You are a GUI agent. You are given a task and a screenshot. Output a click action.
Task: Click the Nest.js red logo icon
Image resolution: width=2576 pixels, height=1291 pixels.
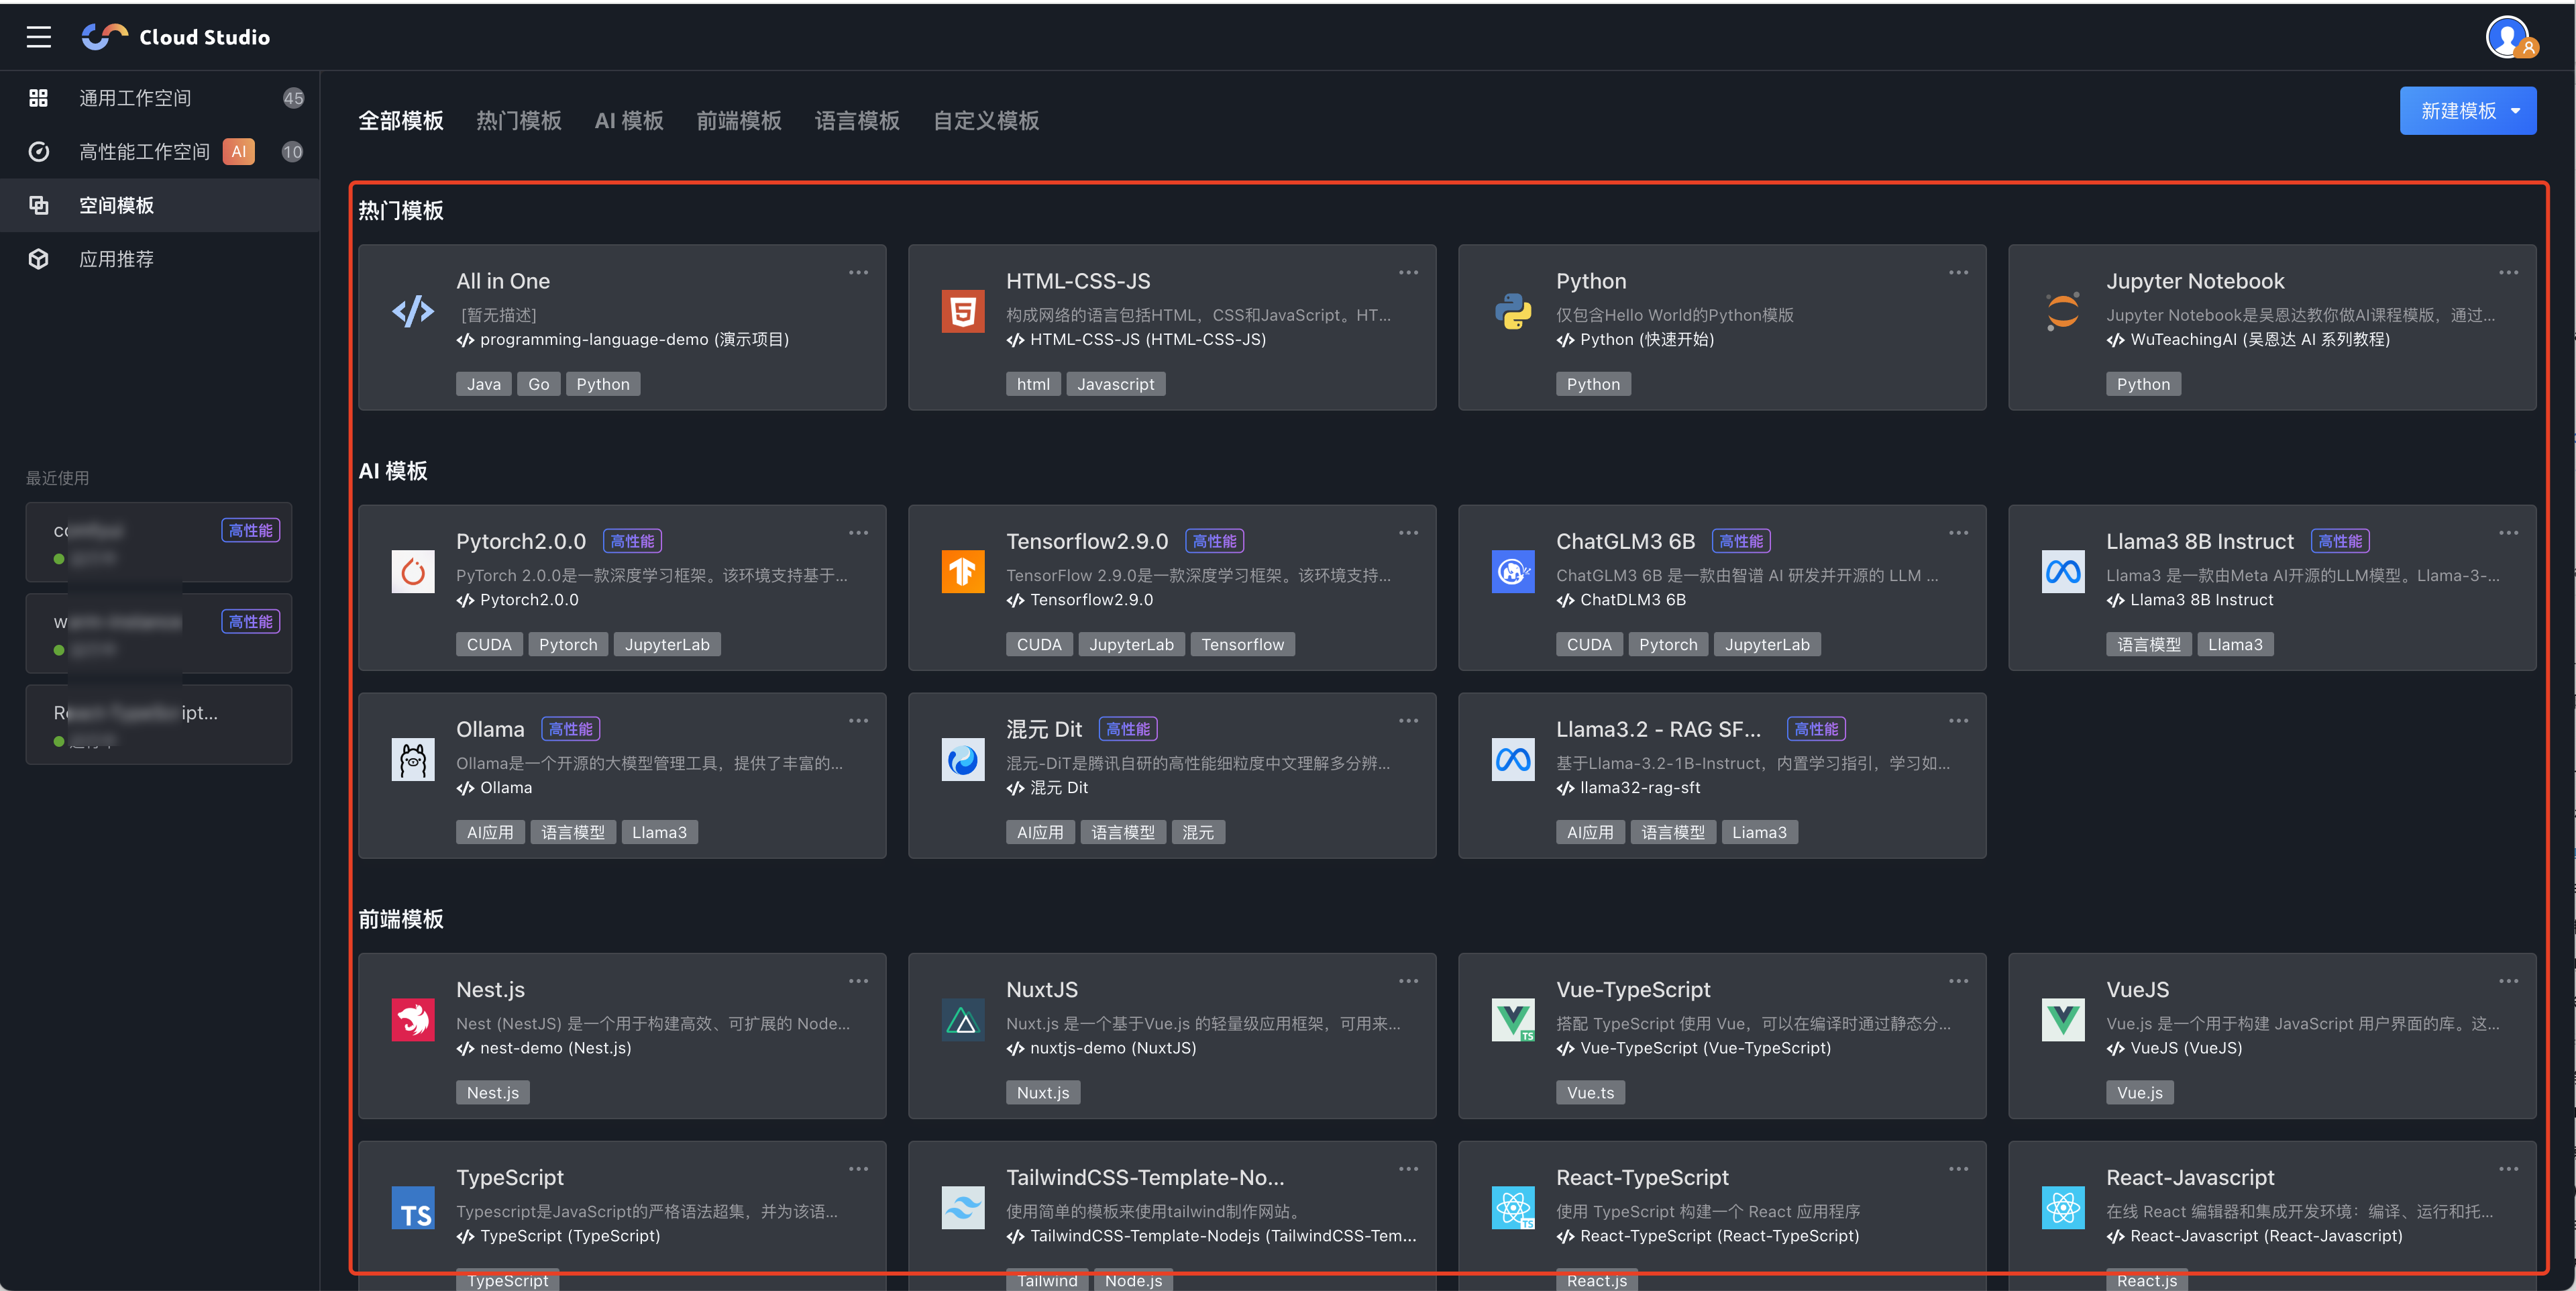(413, 1020)
